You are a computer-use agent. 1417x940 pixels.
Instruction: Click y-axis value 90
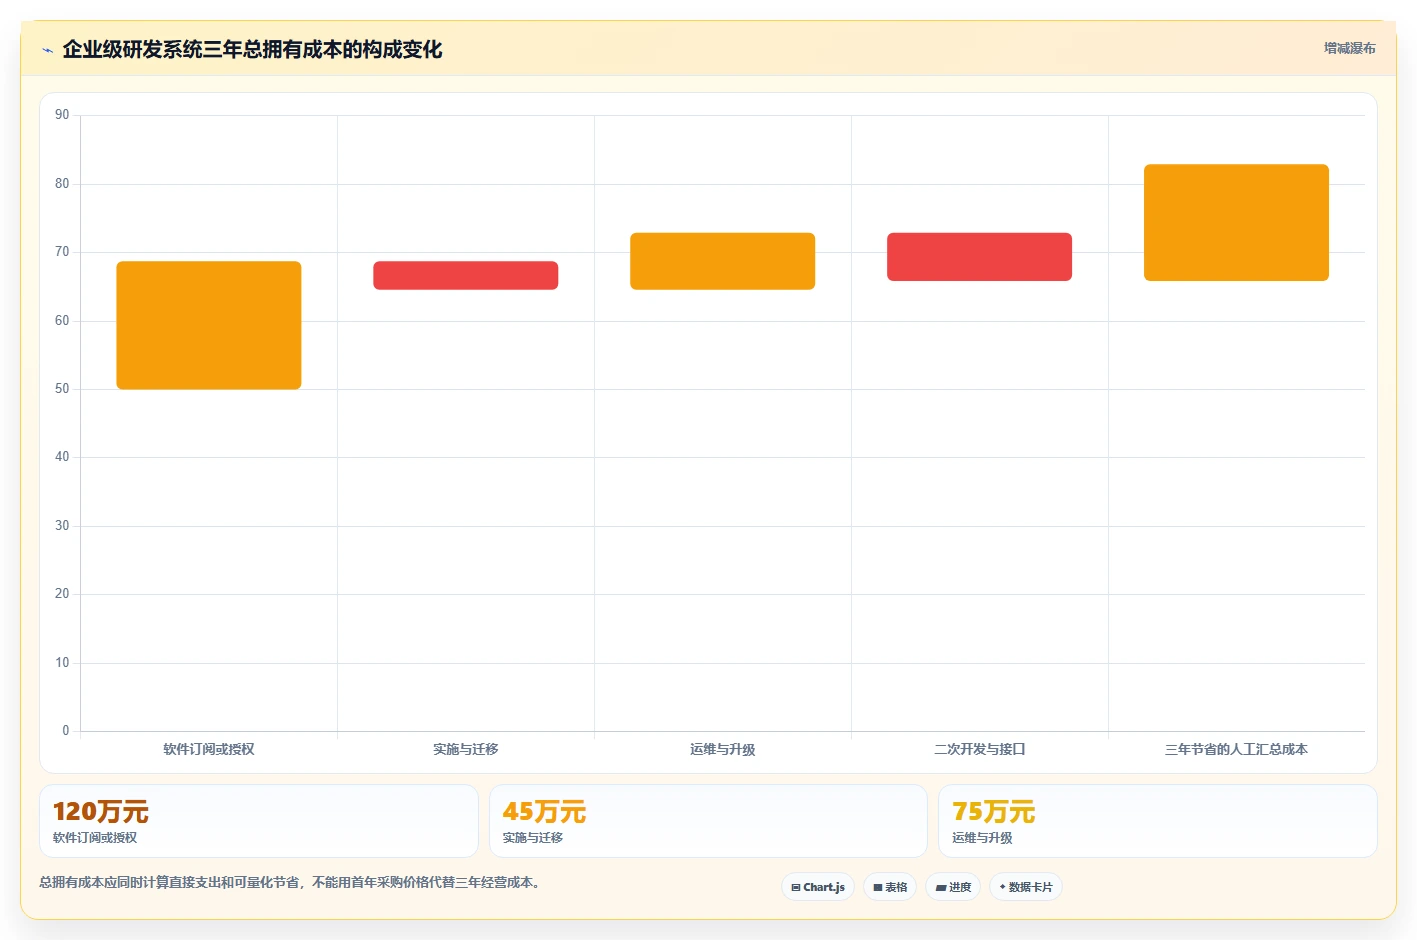(x=62, y=115)
